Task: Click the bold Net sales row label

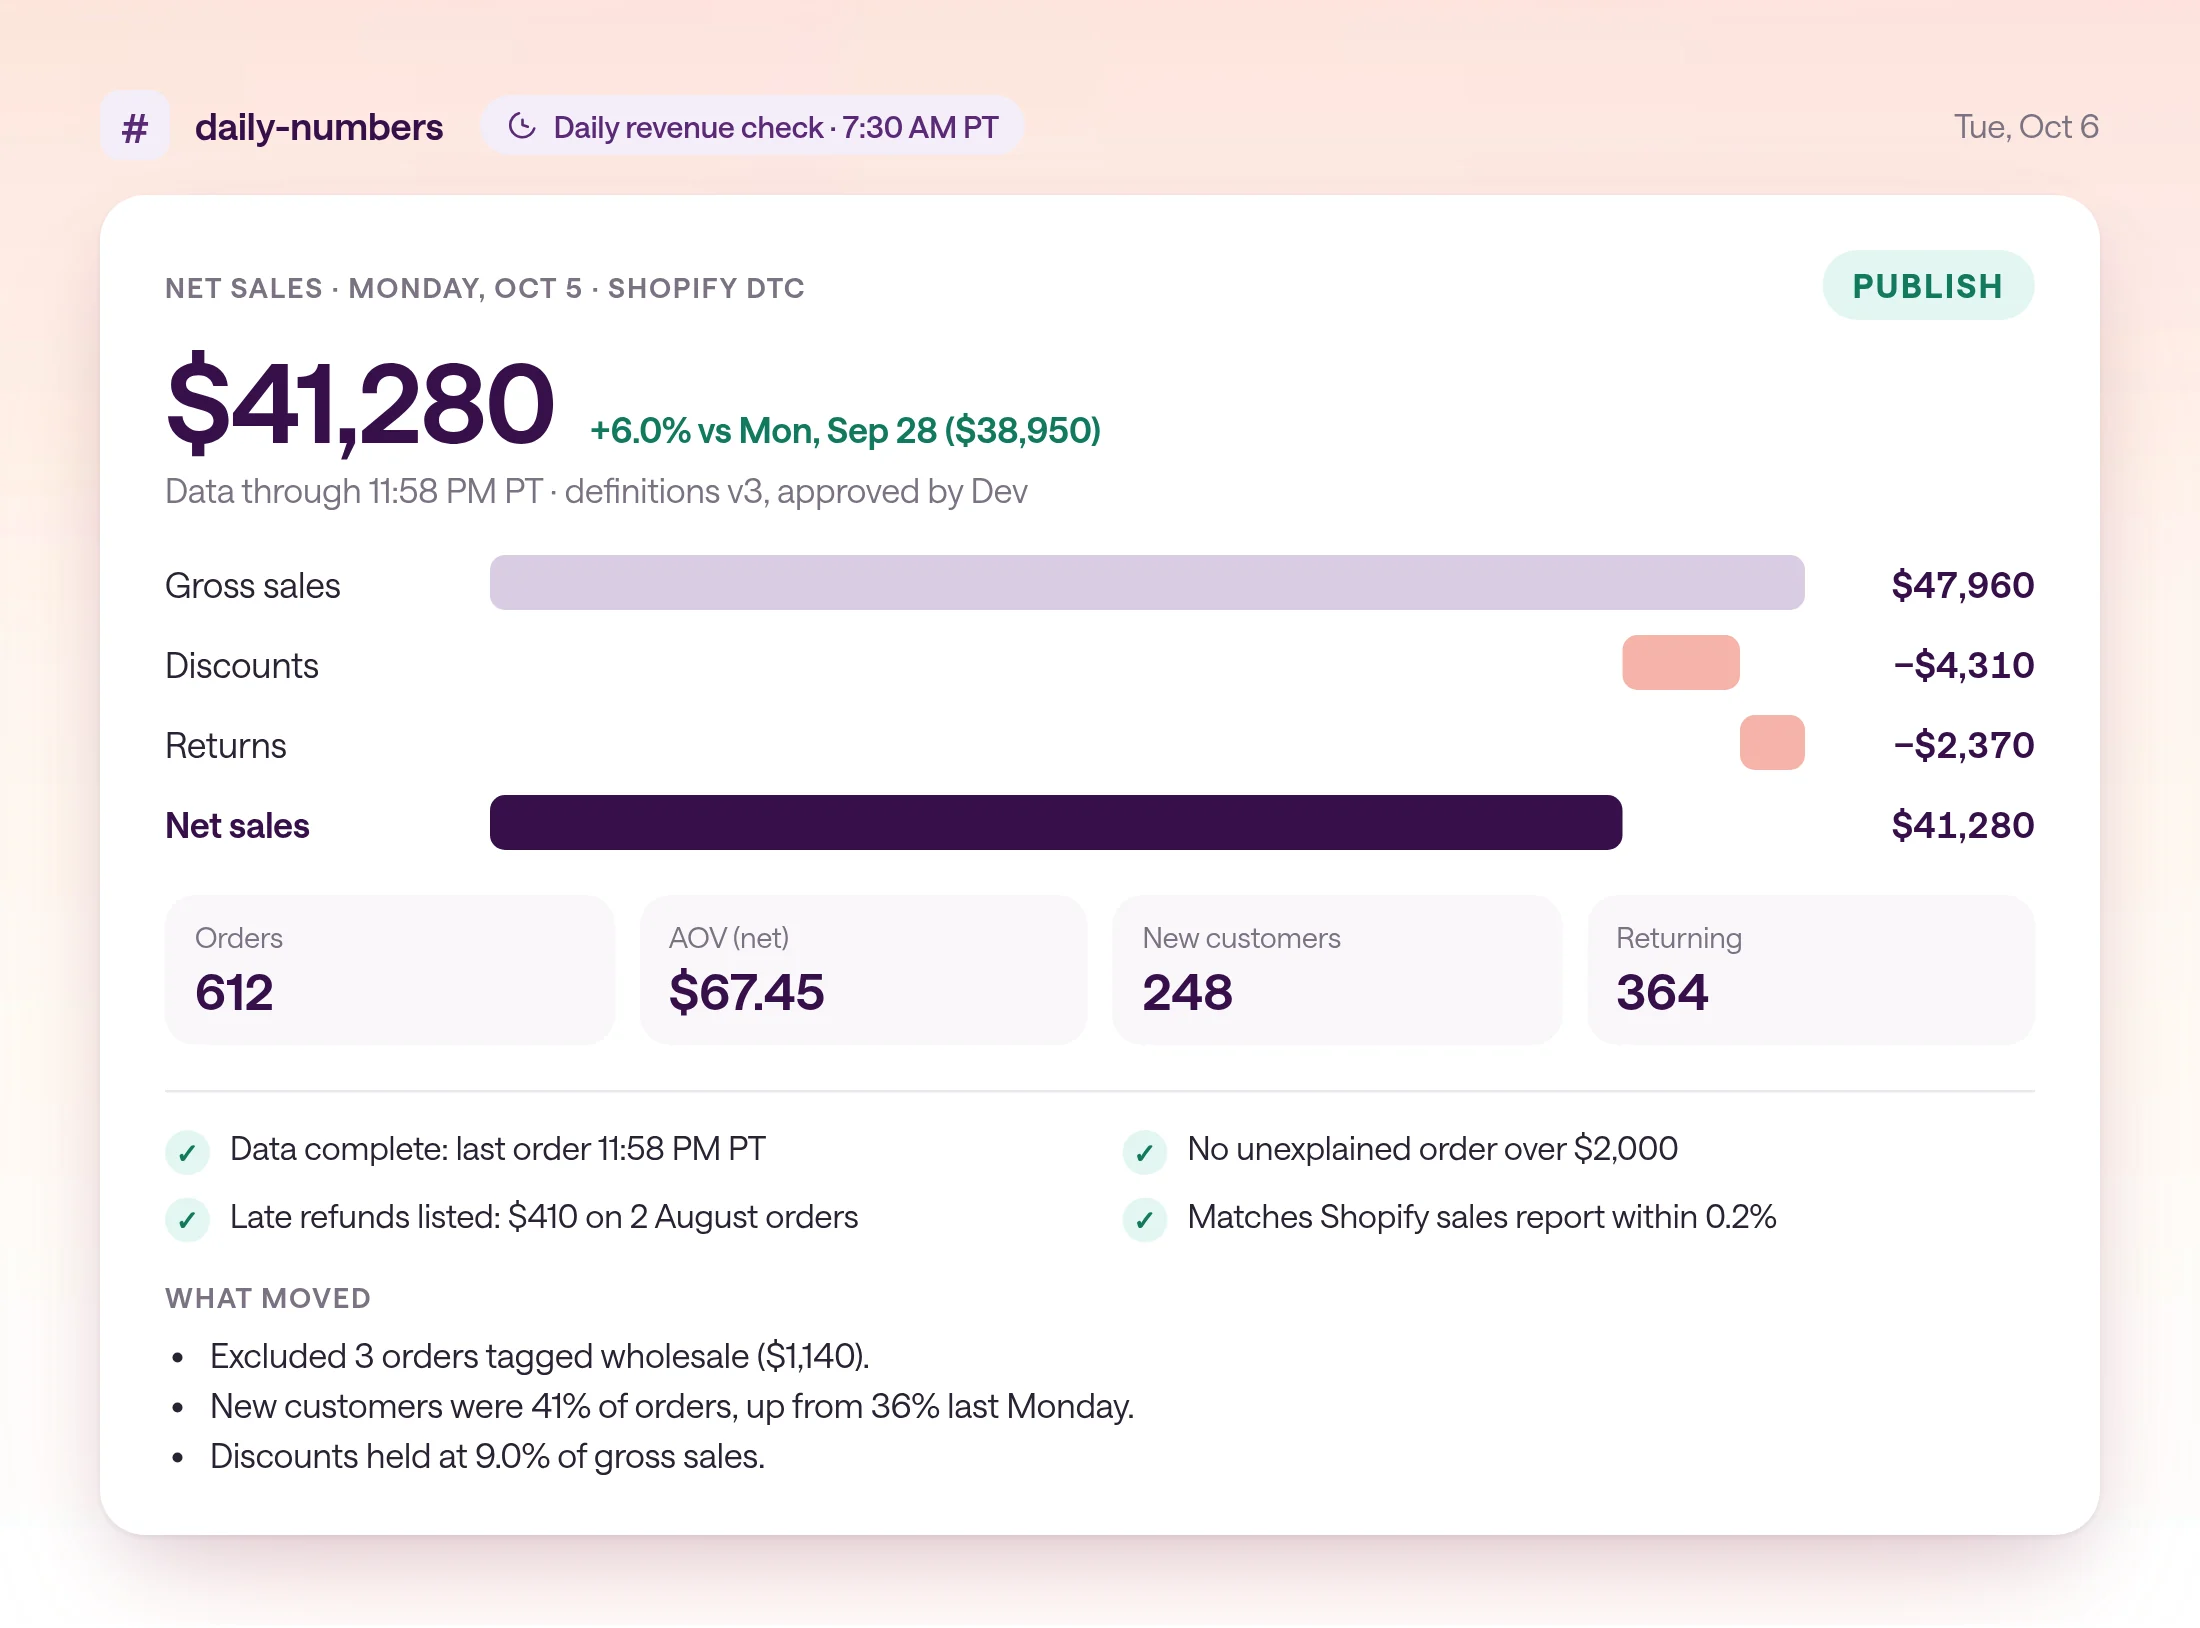Action: tap(237, 826)
